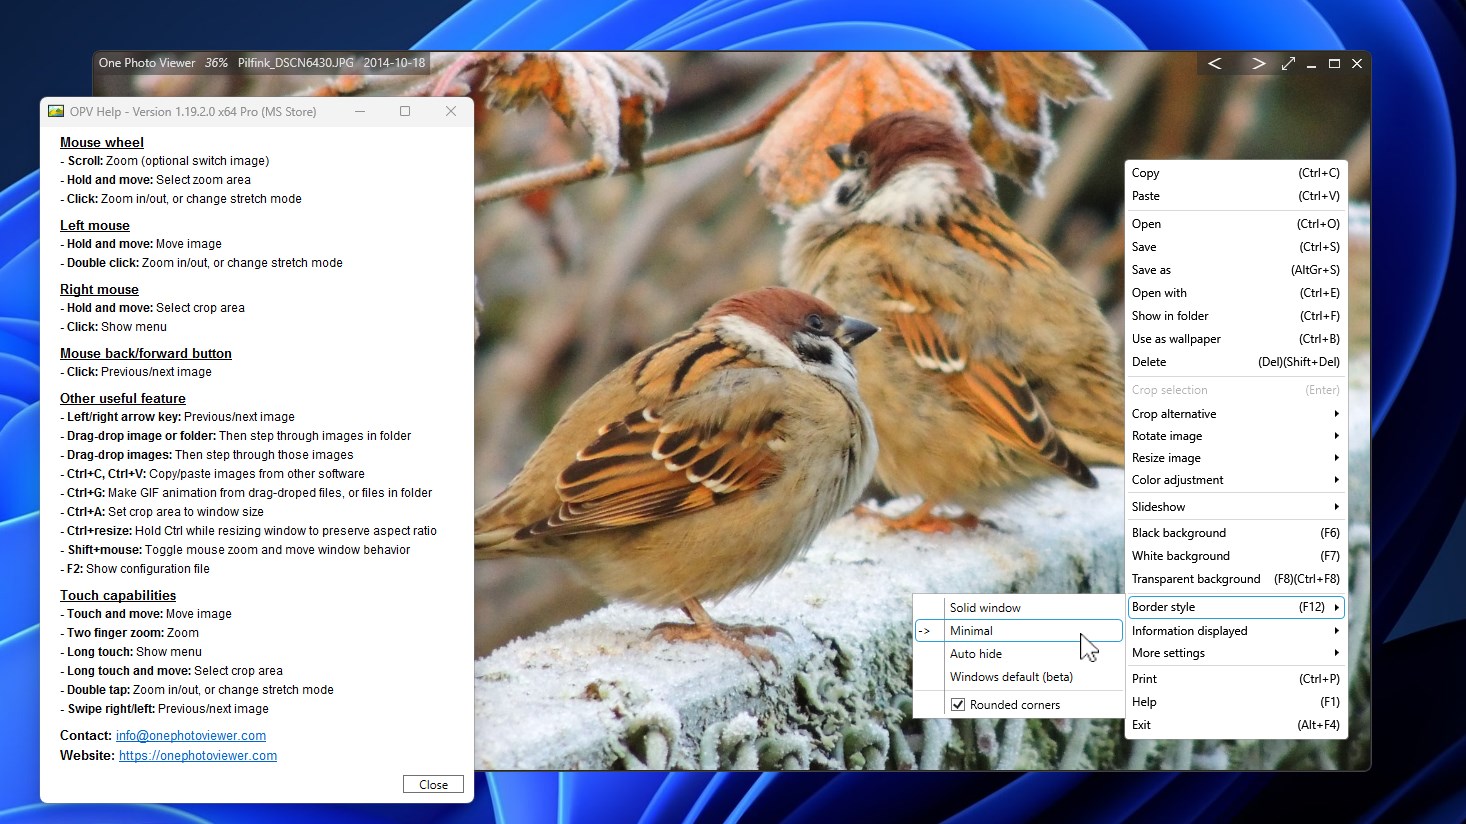Switch to Black background
This screenshot has height=824, width=1466.
pos(1180,532)
